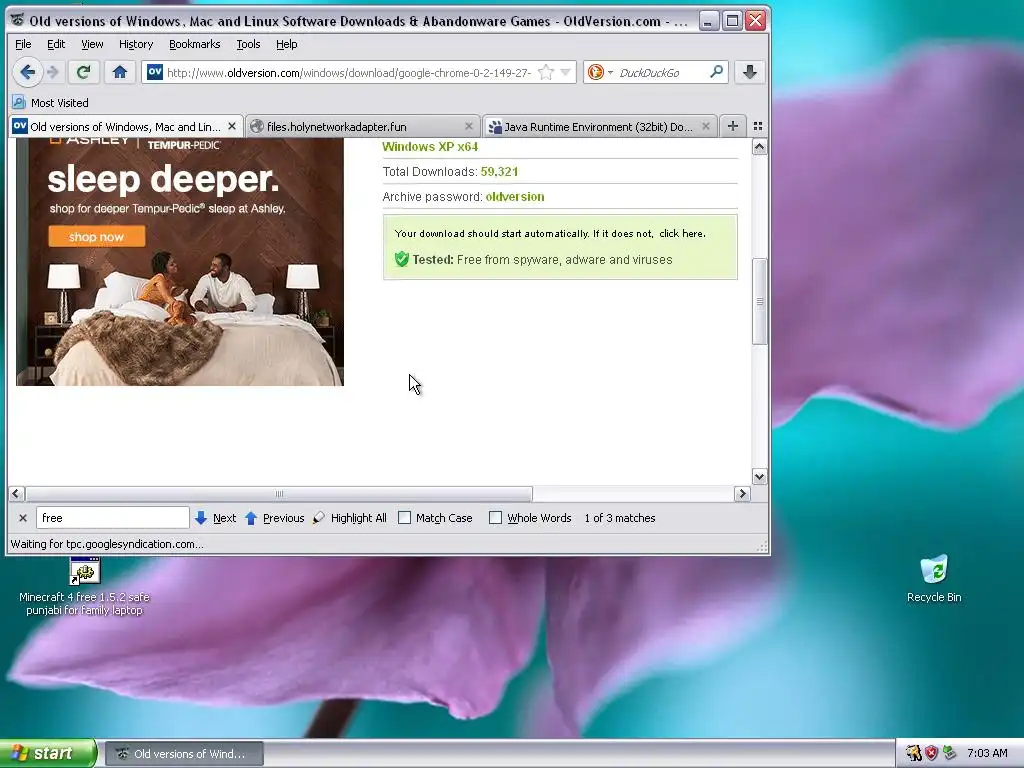Go back with the browser Back arrow
1024x768 pixels.
[27, 72]
